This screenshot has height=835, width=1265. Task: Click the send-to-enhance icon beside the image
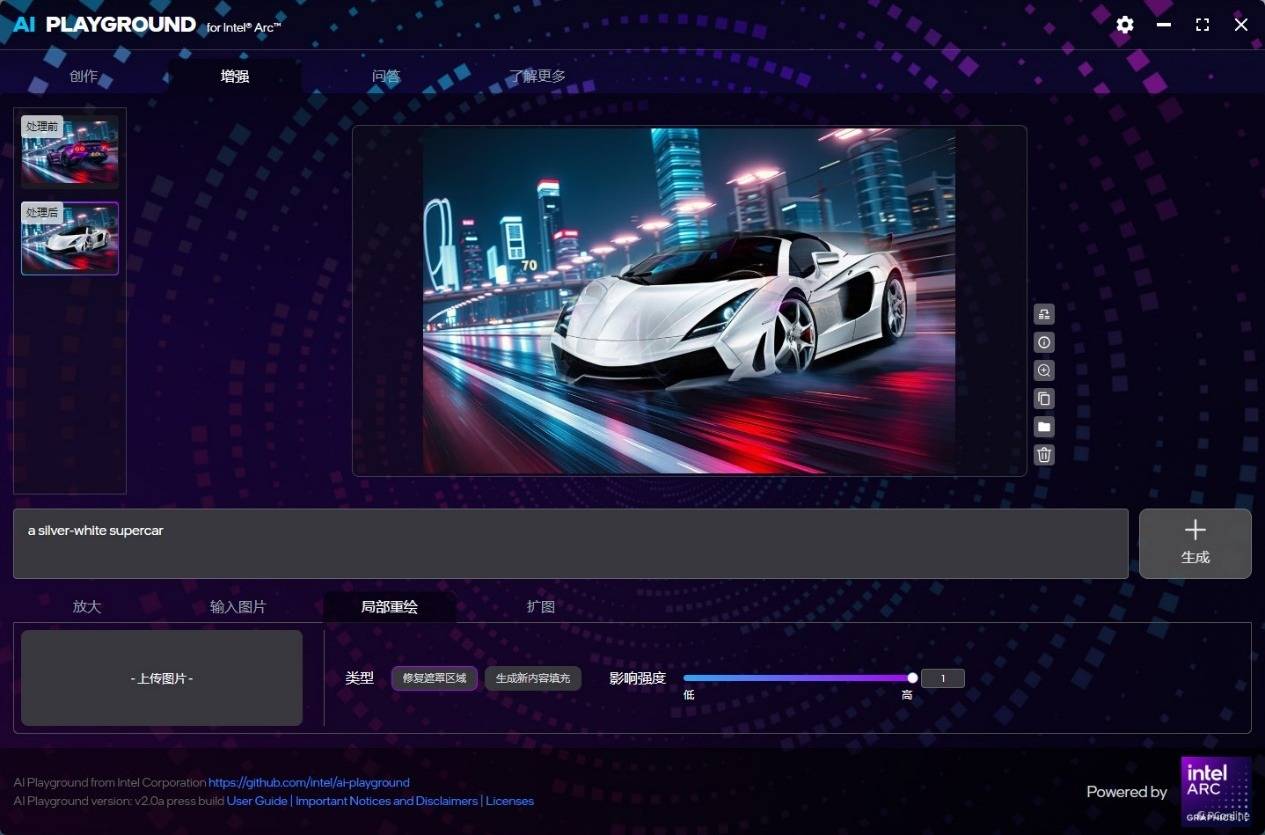point(1044,314)
